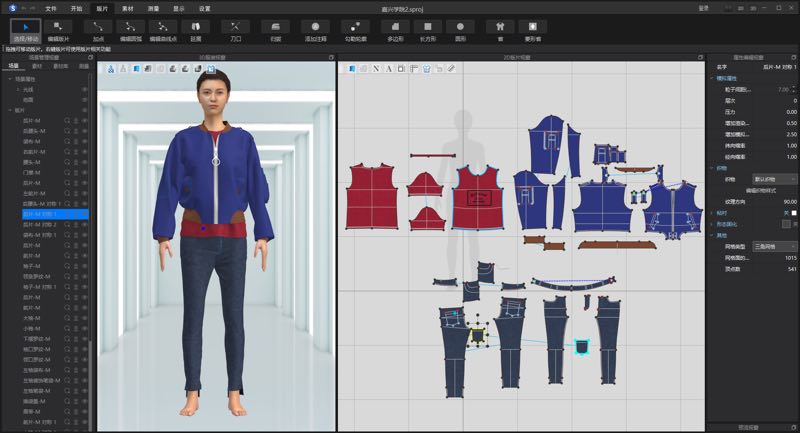Viewport: 800px width, 433px height.
Task: Toggle visibility of 版片 group
Action: 84,110
